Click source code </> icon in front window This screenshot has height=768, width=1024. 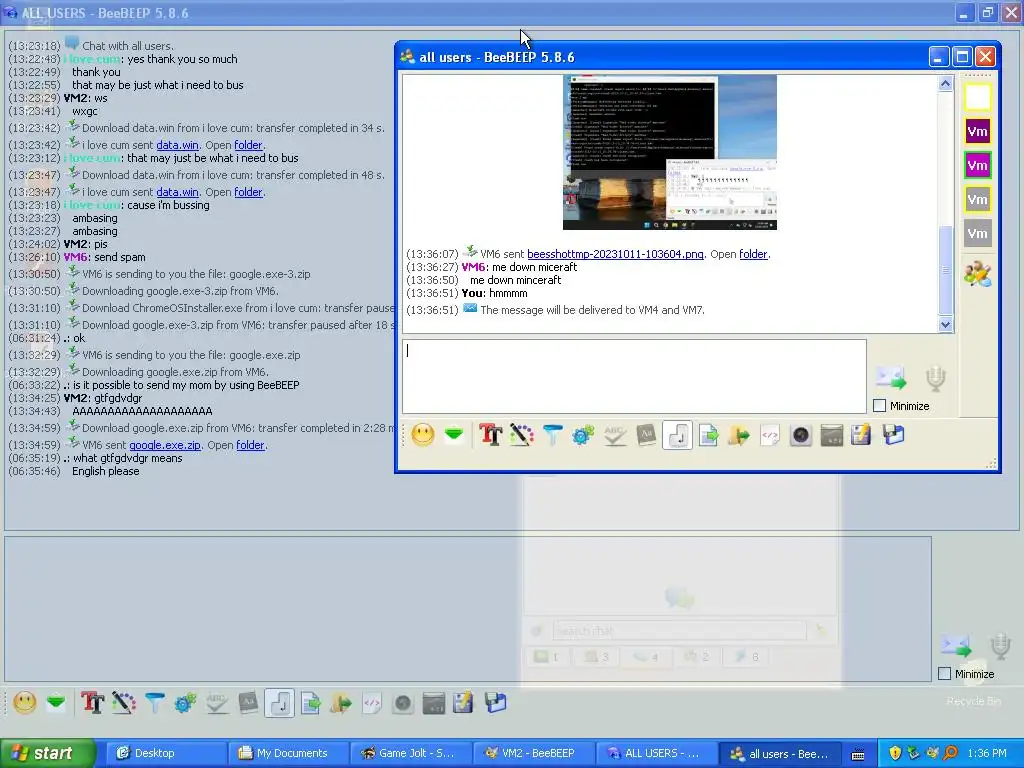tap(770, 435)
